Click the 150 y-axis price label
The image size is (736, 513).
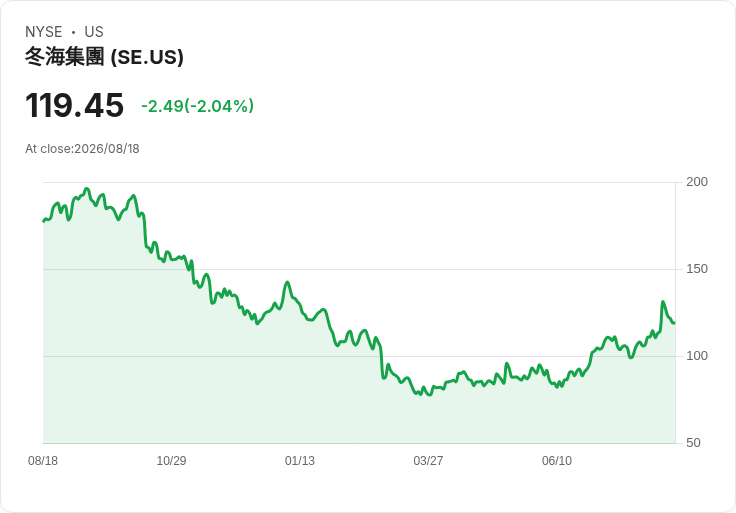point(697,268)
